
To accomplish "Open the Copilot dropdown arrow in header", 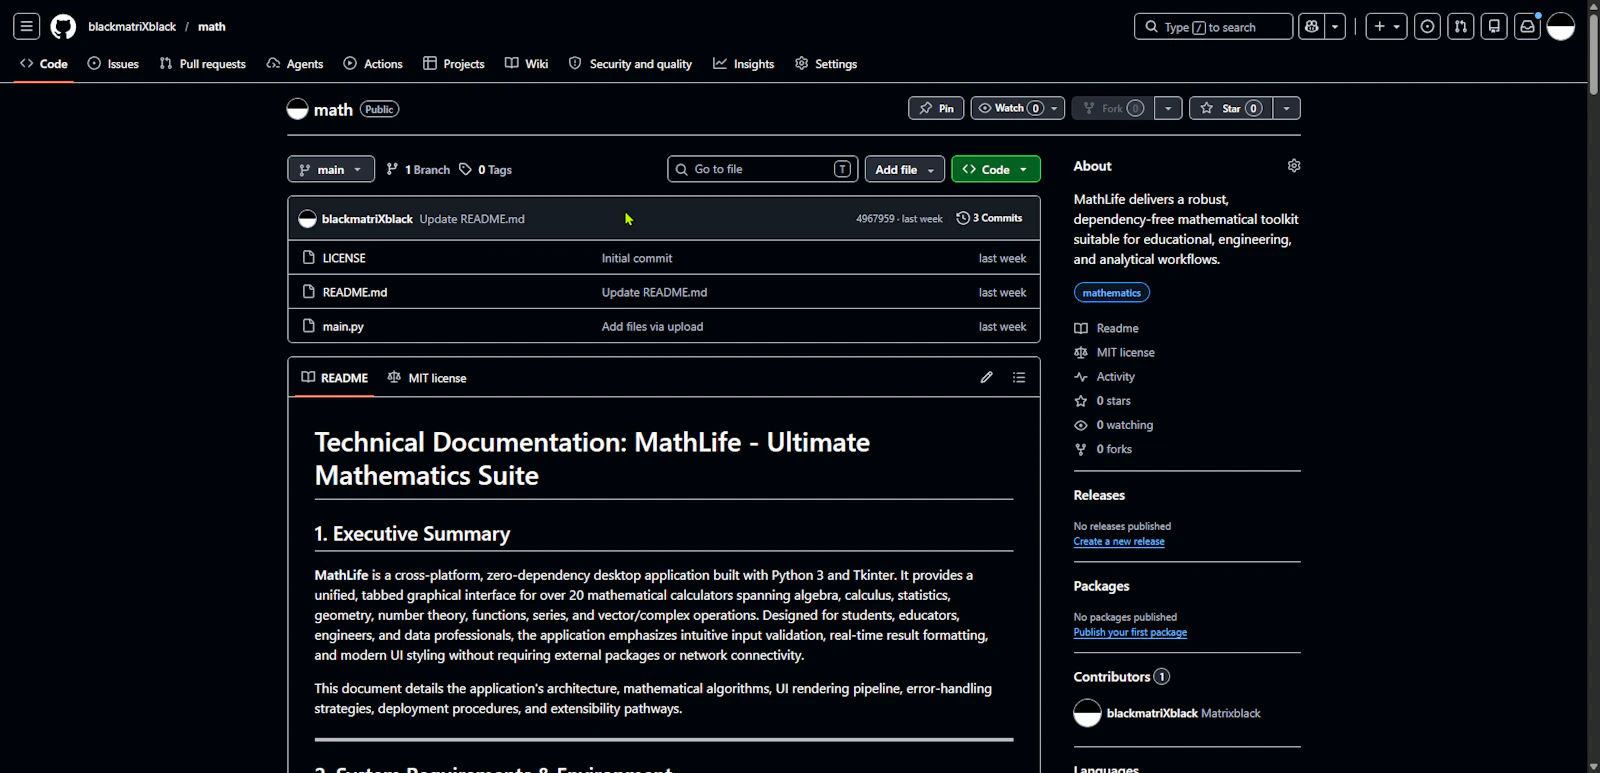I will point(1335,27).
